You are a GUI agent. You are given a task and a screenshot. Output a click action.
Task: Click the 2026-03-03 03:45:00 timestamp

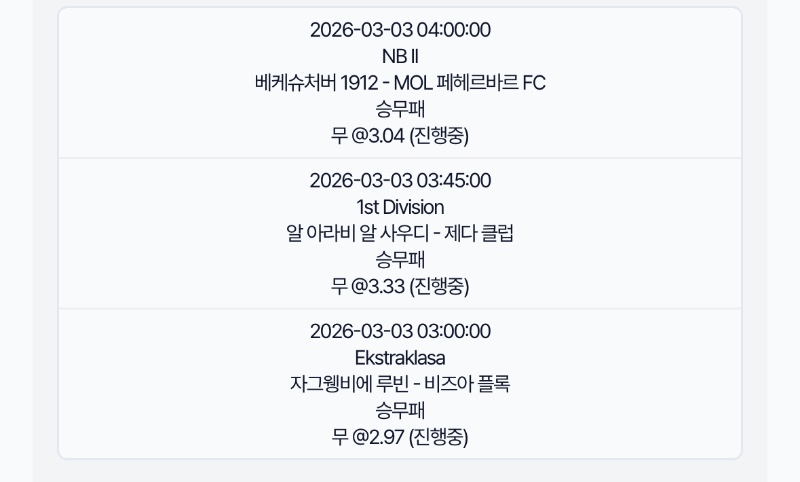(x=400, y=181)
